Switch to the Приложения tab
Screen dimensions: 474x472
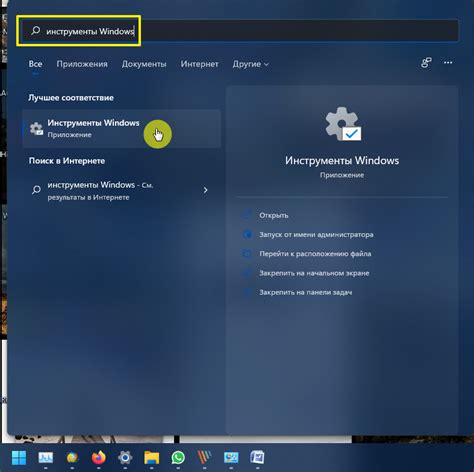coord(82,64)
